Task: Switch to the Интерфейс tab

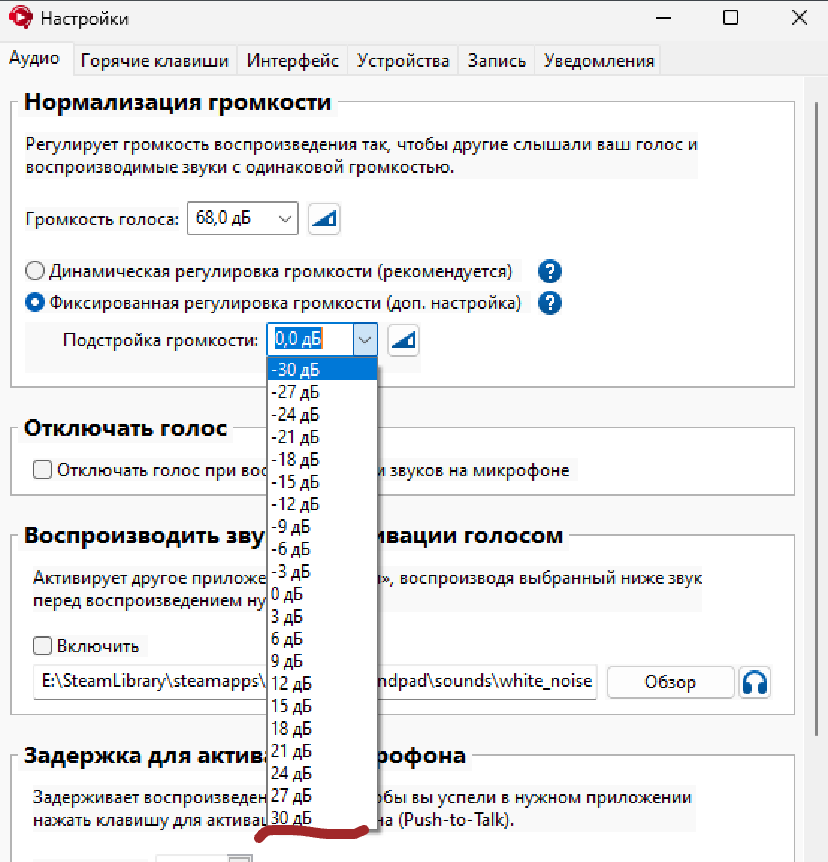Action: (292, 60)
